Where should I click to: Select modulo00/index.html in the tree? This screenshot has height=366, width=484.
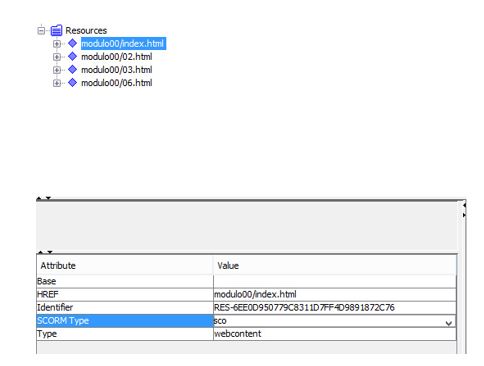(x=123, y=44)
